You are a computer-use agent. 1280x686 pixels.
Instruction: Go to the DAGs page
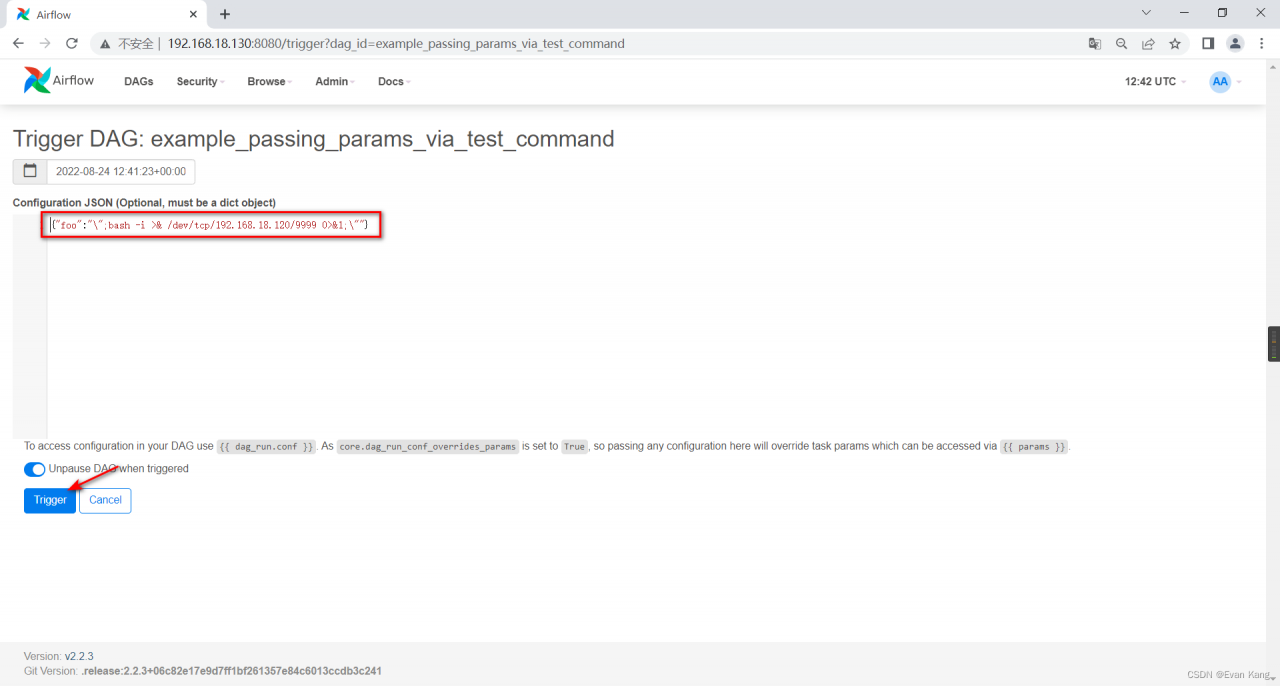pyautogui.click(x=139, y=82)
